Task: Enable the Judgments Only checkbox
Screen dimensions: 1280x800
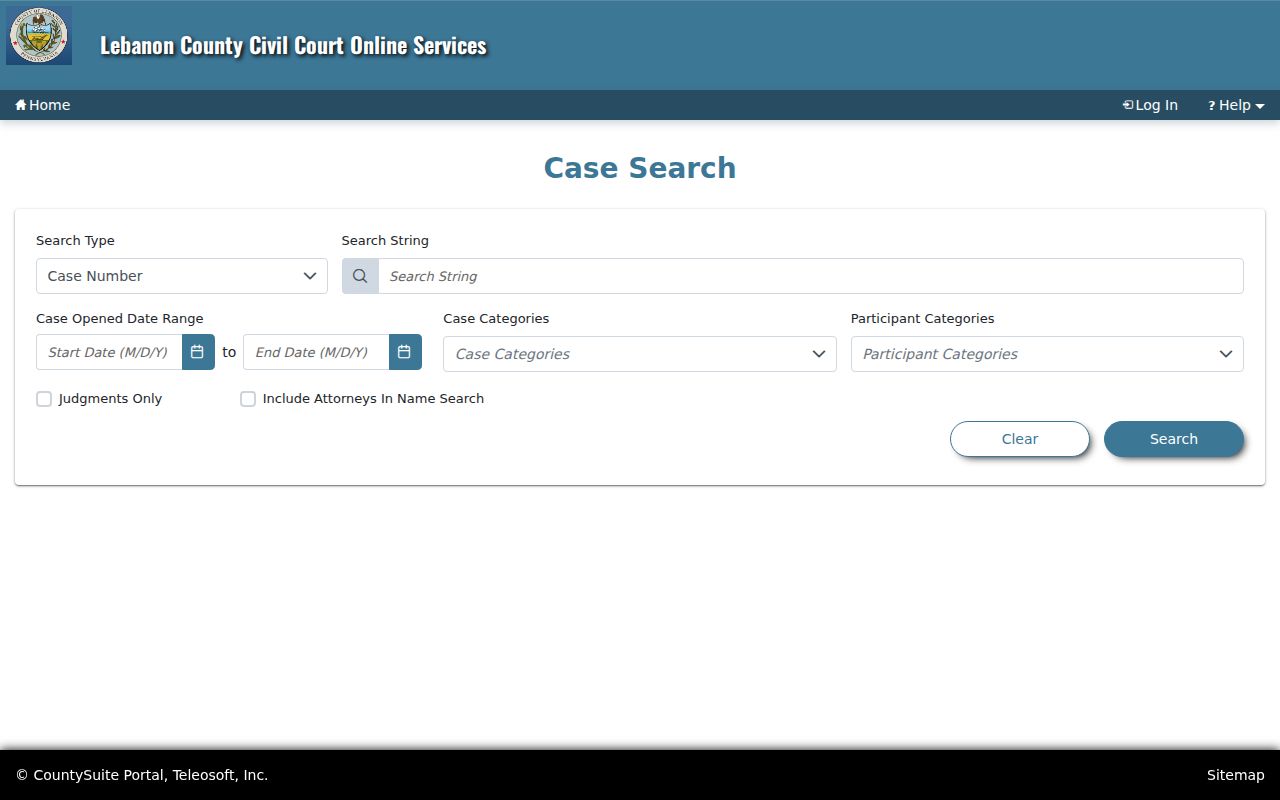Action: [44, 399]
